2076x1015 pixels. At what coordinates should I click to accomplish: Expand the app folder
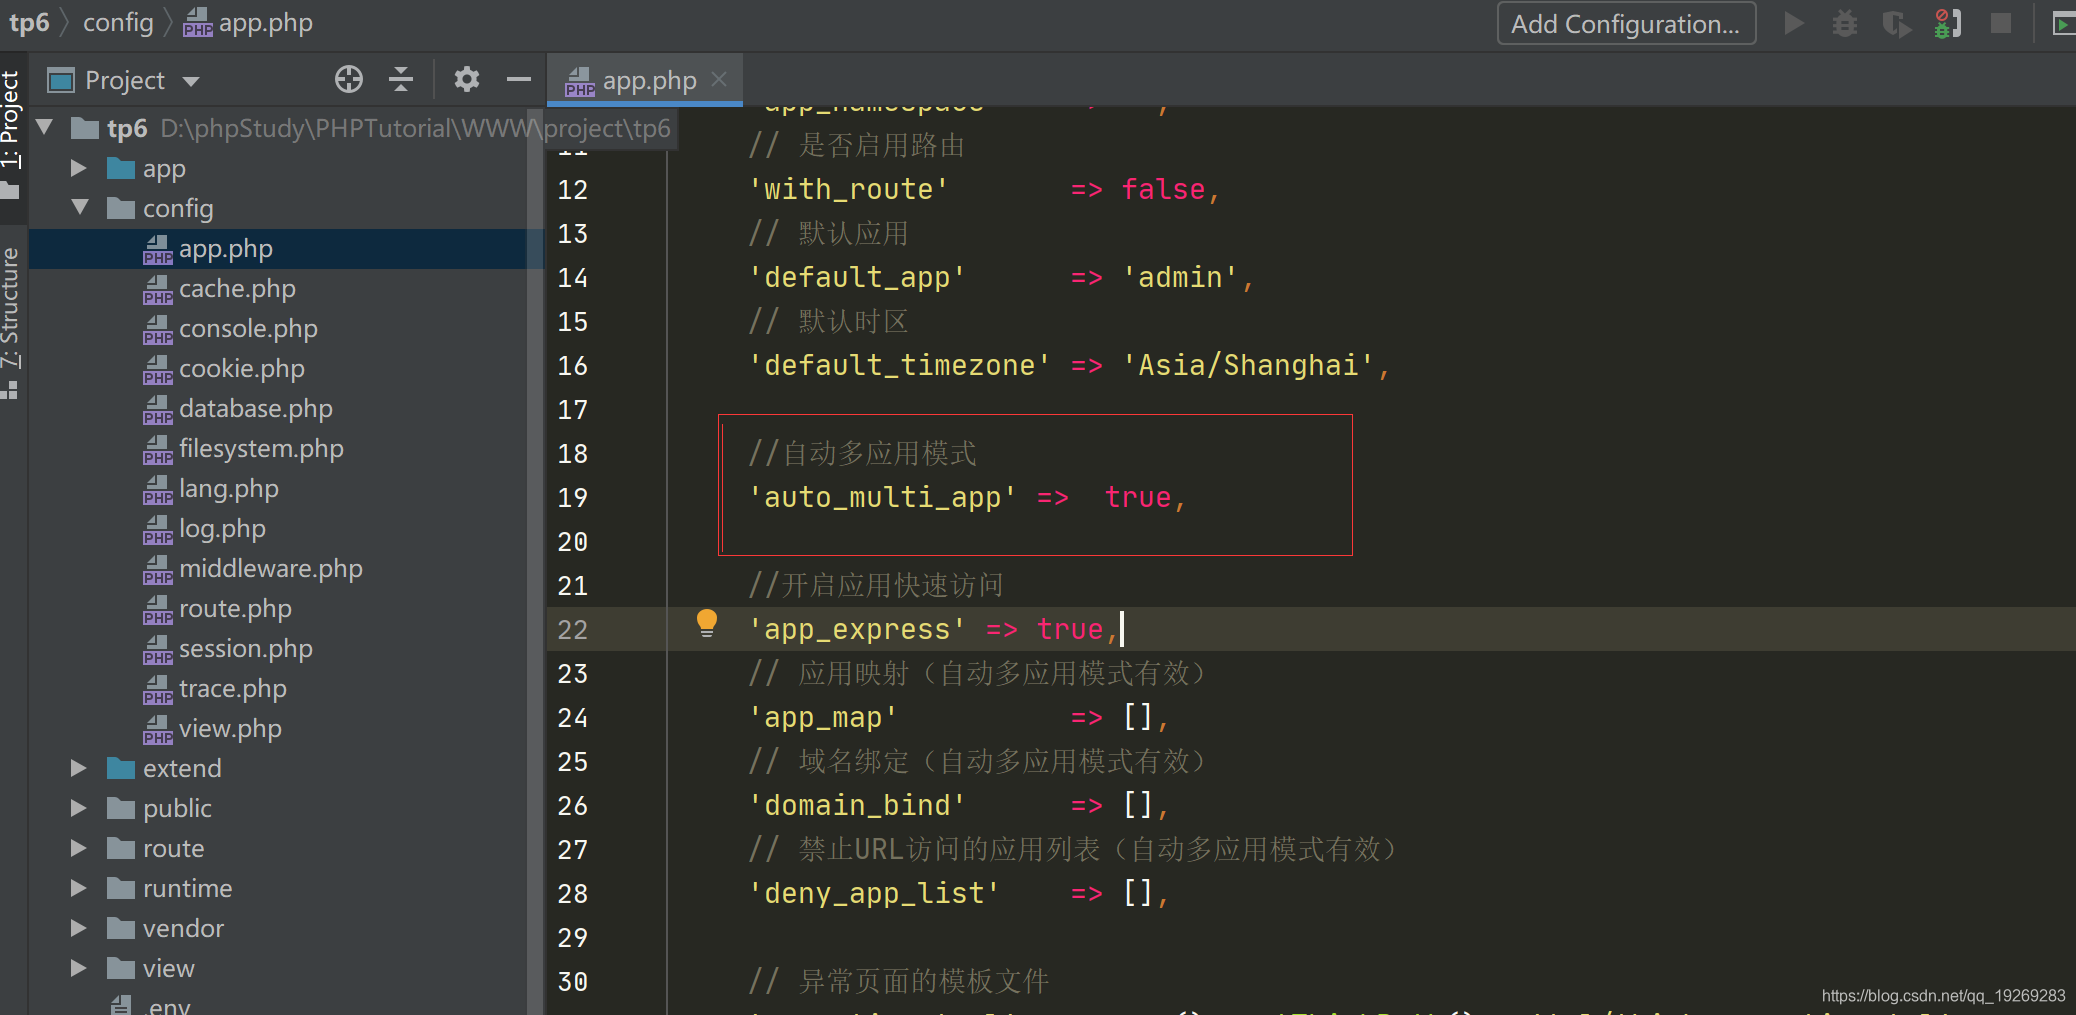tap(79, 168)
